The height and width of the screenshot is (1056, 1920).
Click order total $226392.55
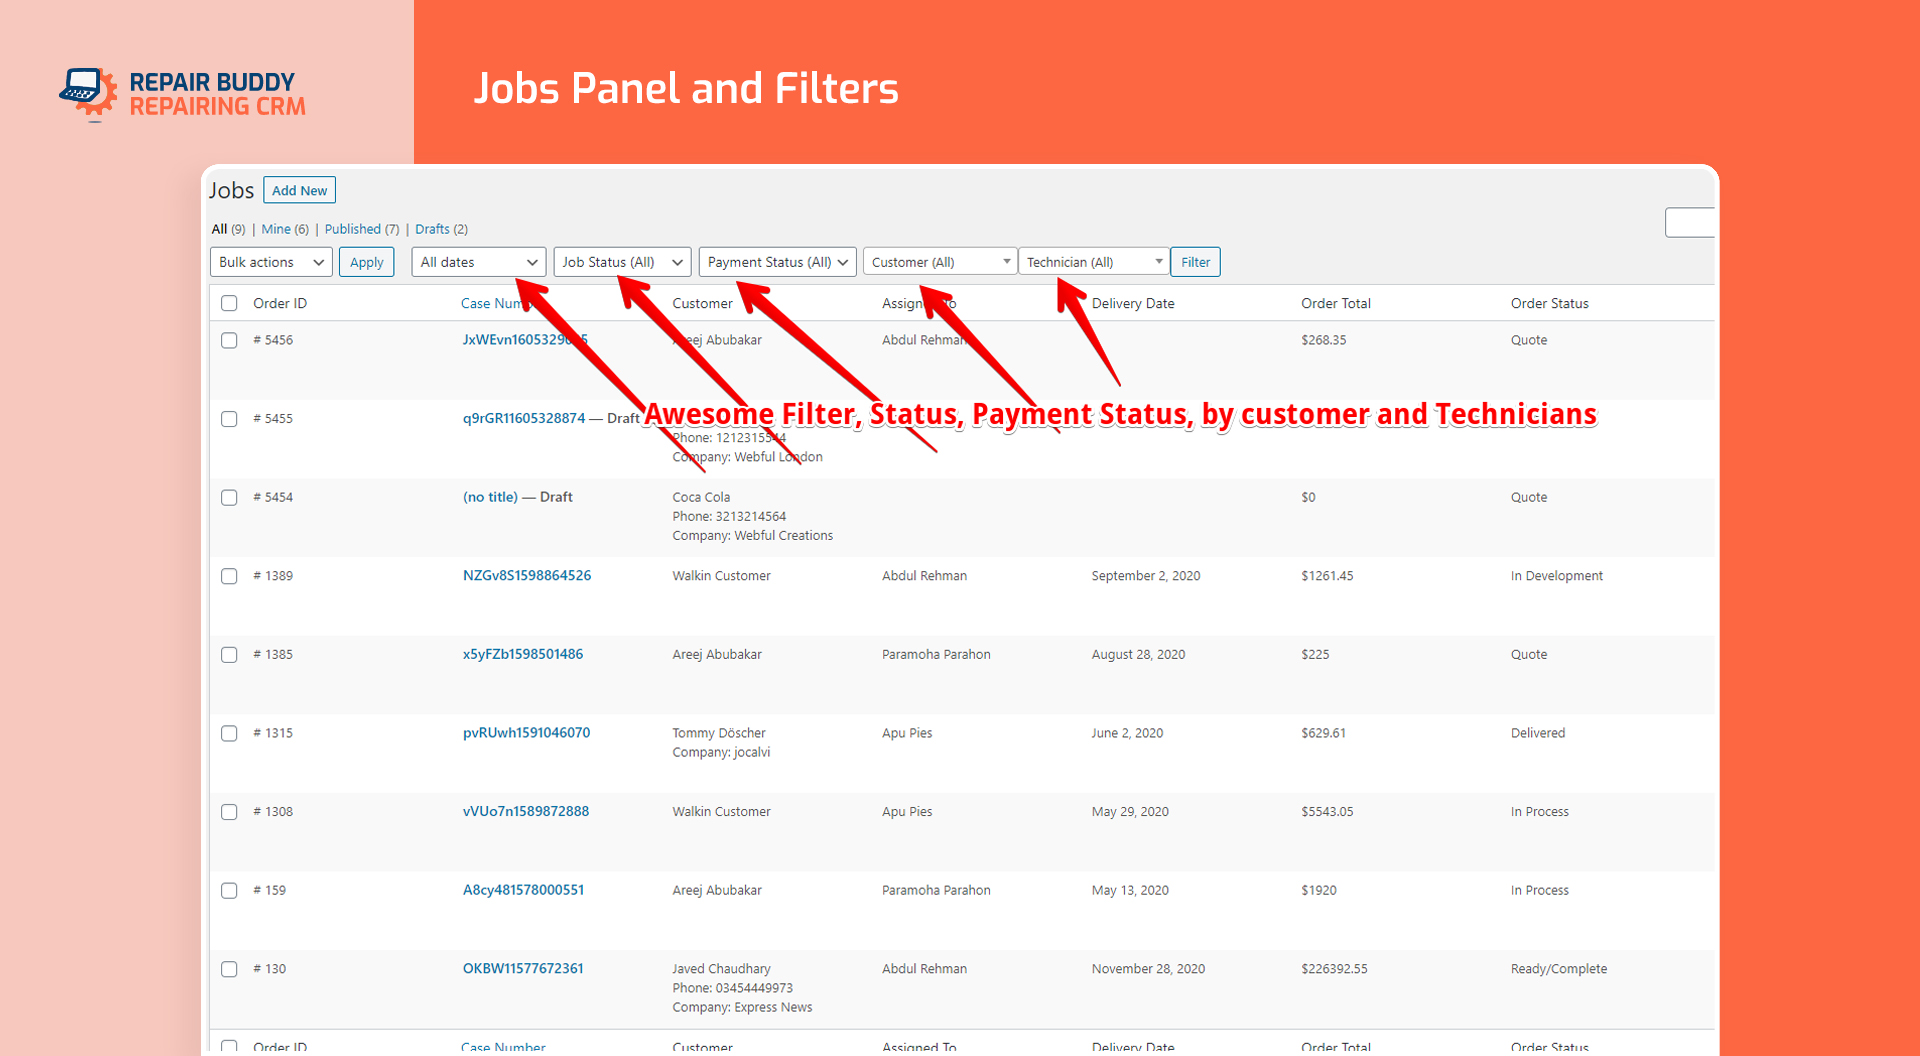pyautogui.click(x=1334, y=969)
